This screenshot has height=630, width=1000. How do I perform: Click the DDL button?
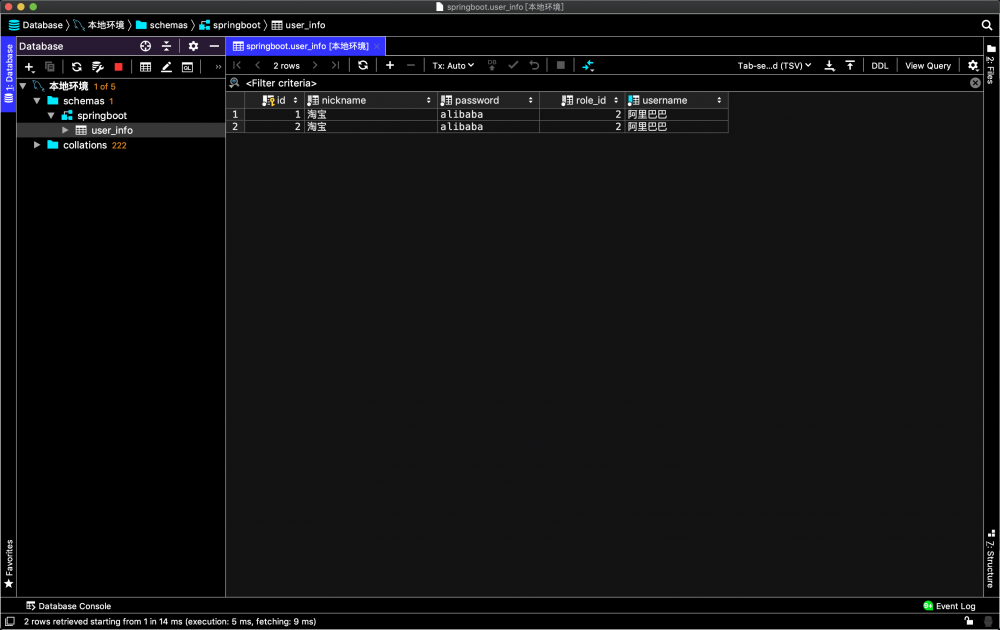879,66
